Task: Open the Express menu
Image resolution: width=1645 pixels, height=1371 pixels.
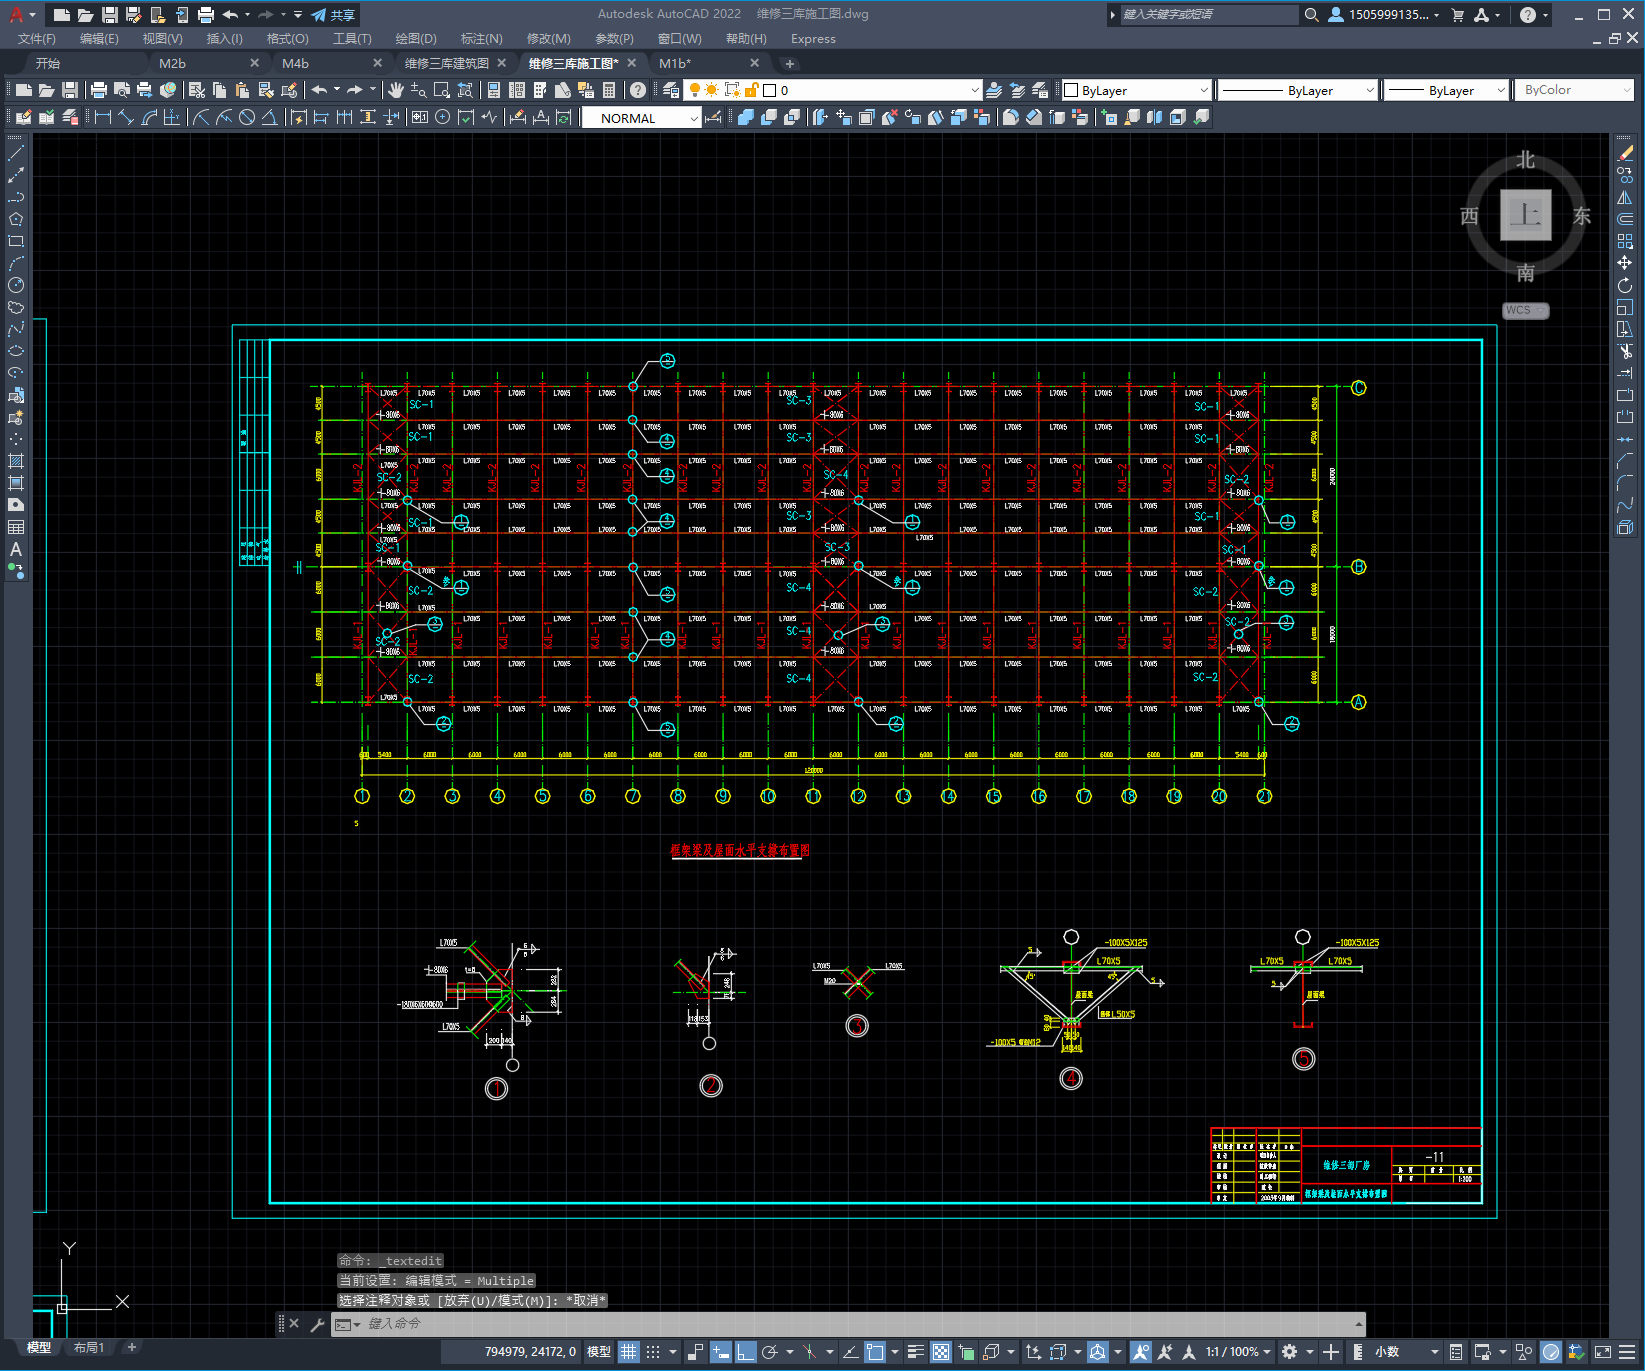Action: click(x=813, y=39)
